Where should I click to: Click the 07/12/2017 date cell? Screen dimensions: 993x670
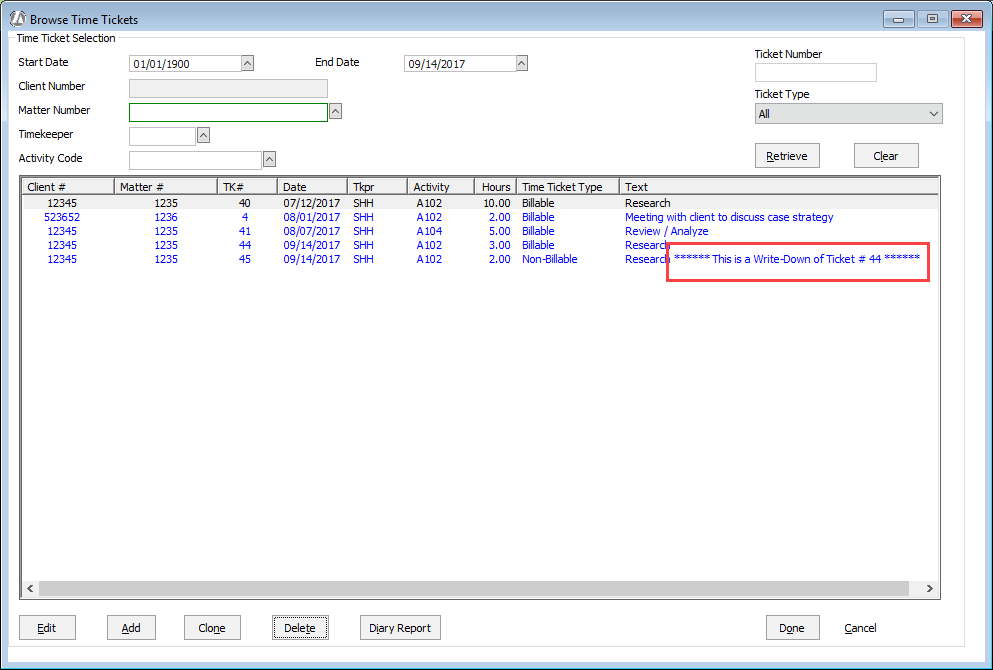(312, 203)
